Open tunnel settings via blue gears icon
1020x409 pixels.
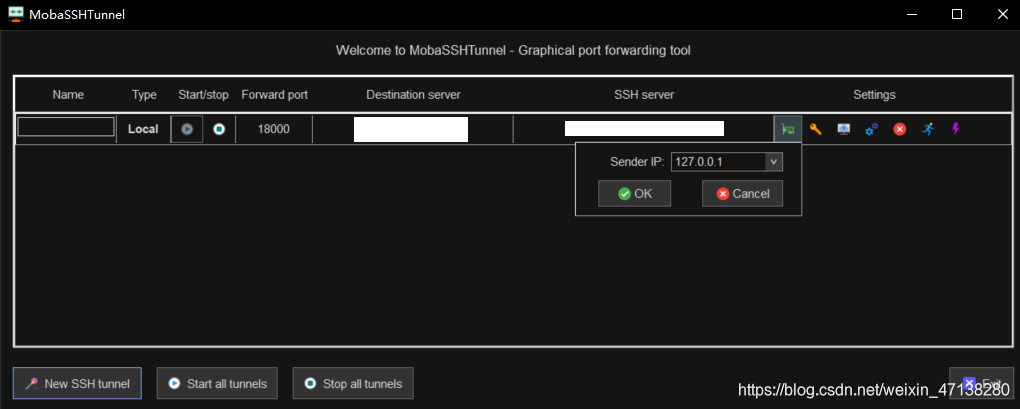coord(872,129)
